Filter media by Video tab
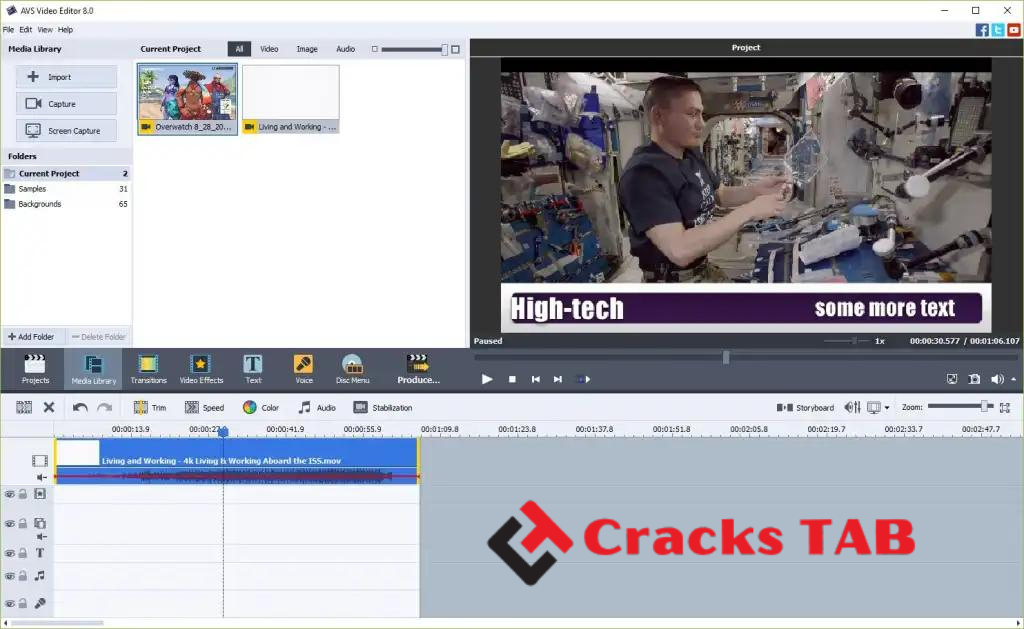 click(269, 49)
